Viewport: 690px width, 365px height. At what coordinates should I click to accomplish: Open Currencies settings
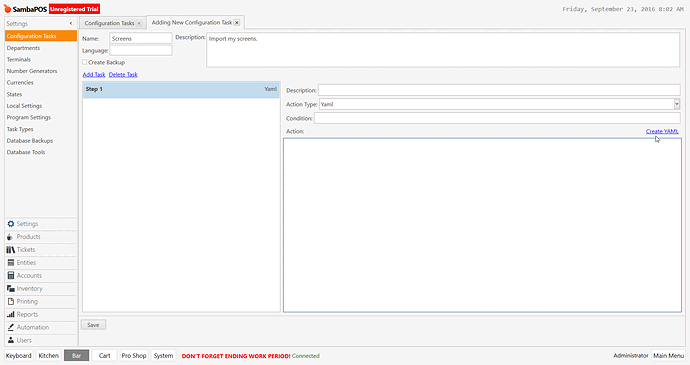(x=20, y=82)
